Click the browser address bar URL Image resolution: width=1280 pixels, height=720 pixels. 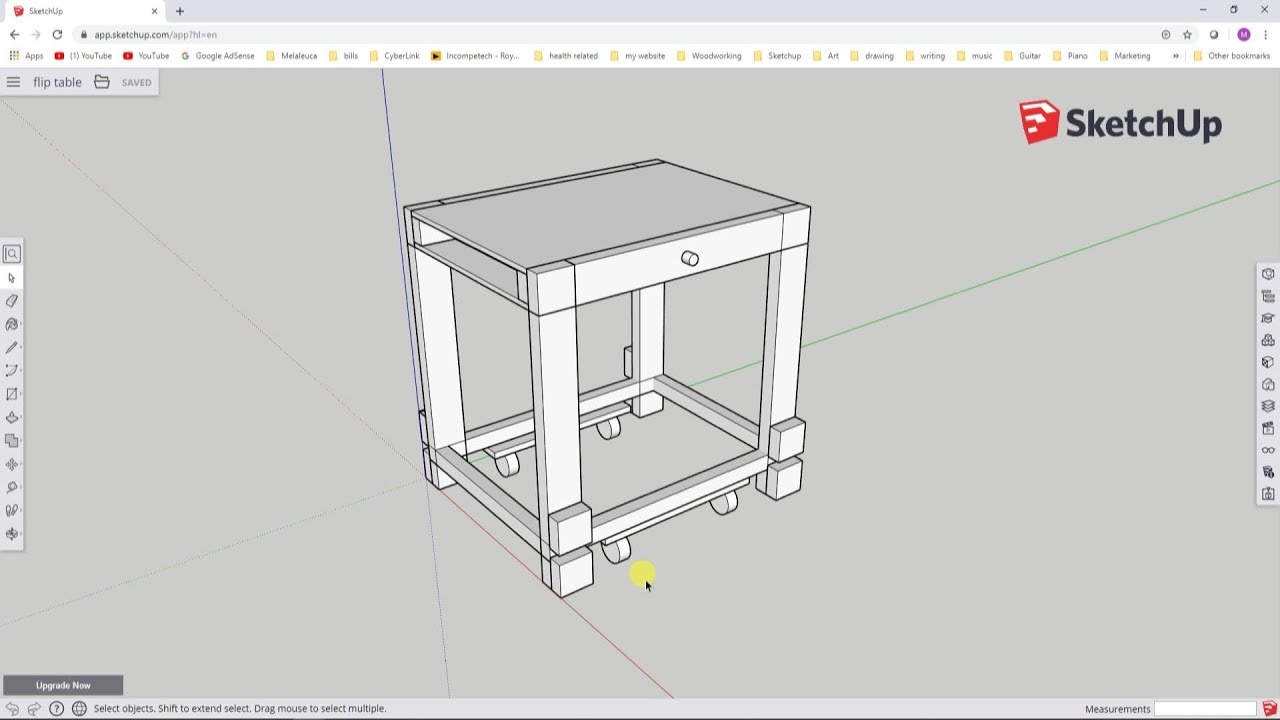(155, 34)
